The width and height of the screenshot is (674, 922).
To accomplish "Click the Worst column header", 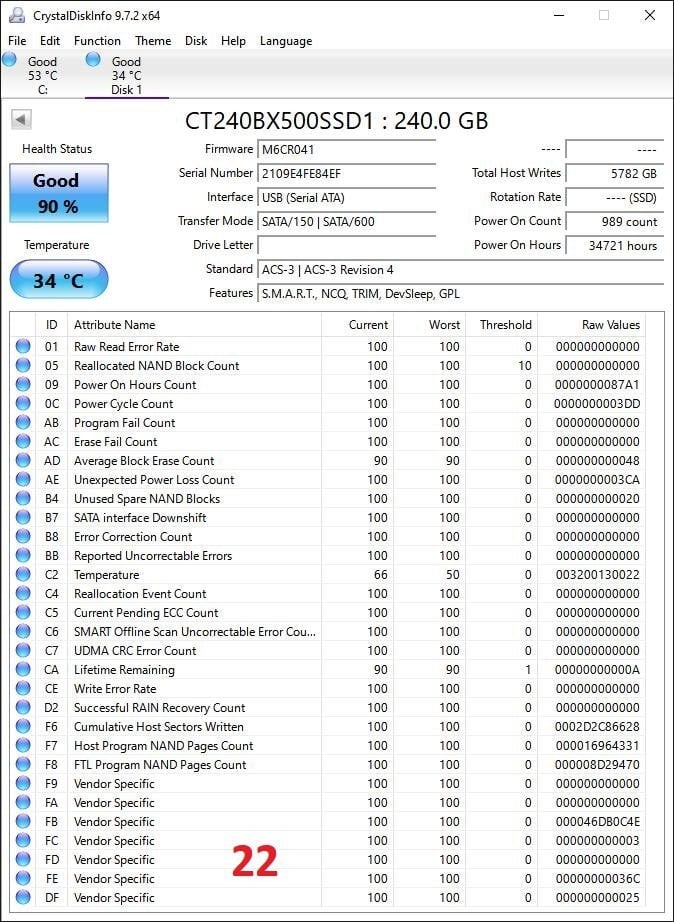I will click(x=430, y=325).
